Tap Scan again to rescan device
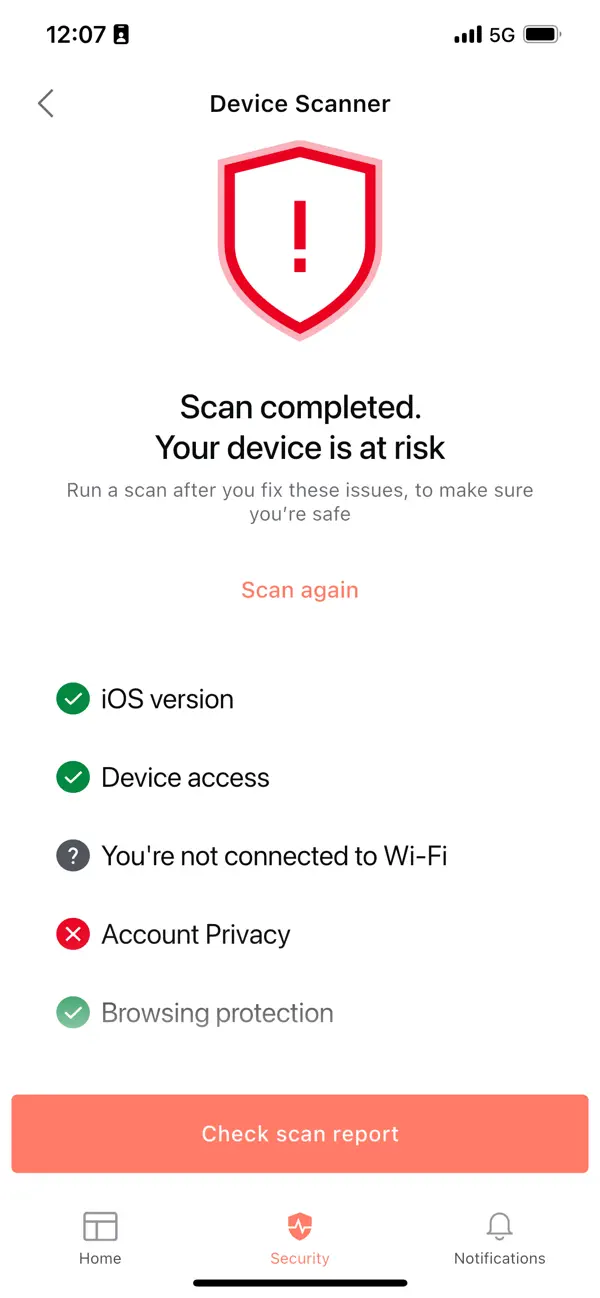The width and height of the screenshot is (600, 1298). pyautogui.click(x=300, y=589)
